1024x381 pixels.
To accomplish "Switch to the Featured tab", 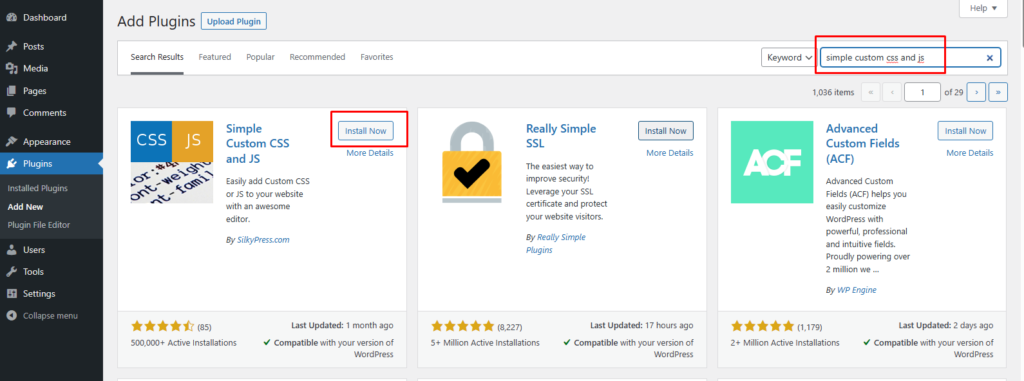I will coord(215,57).
